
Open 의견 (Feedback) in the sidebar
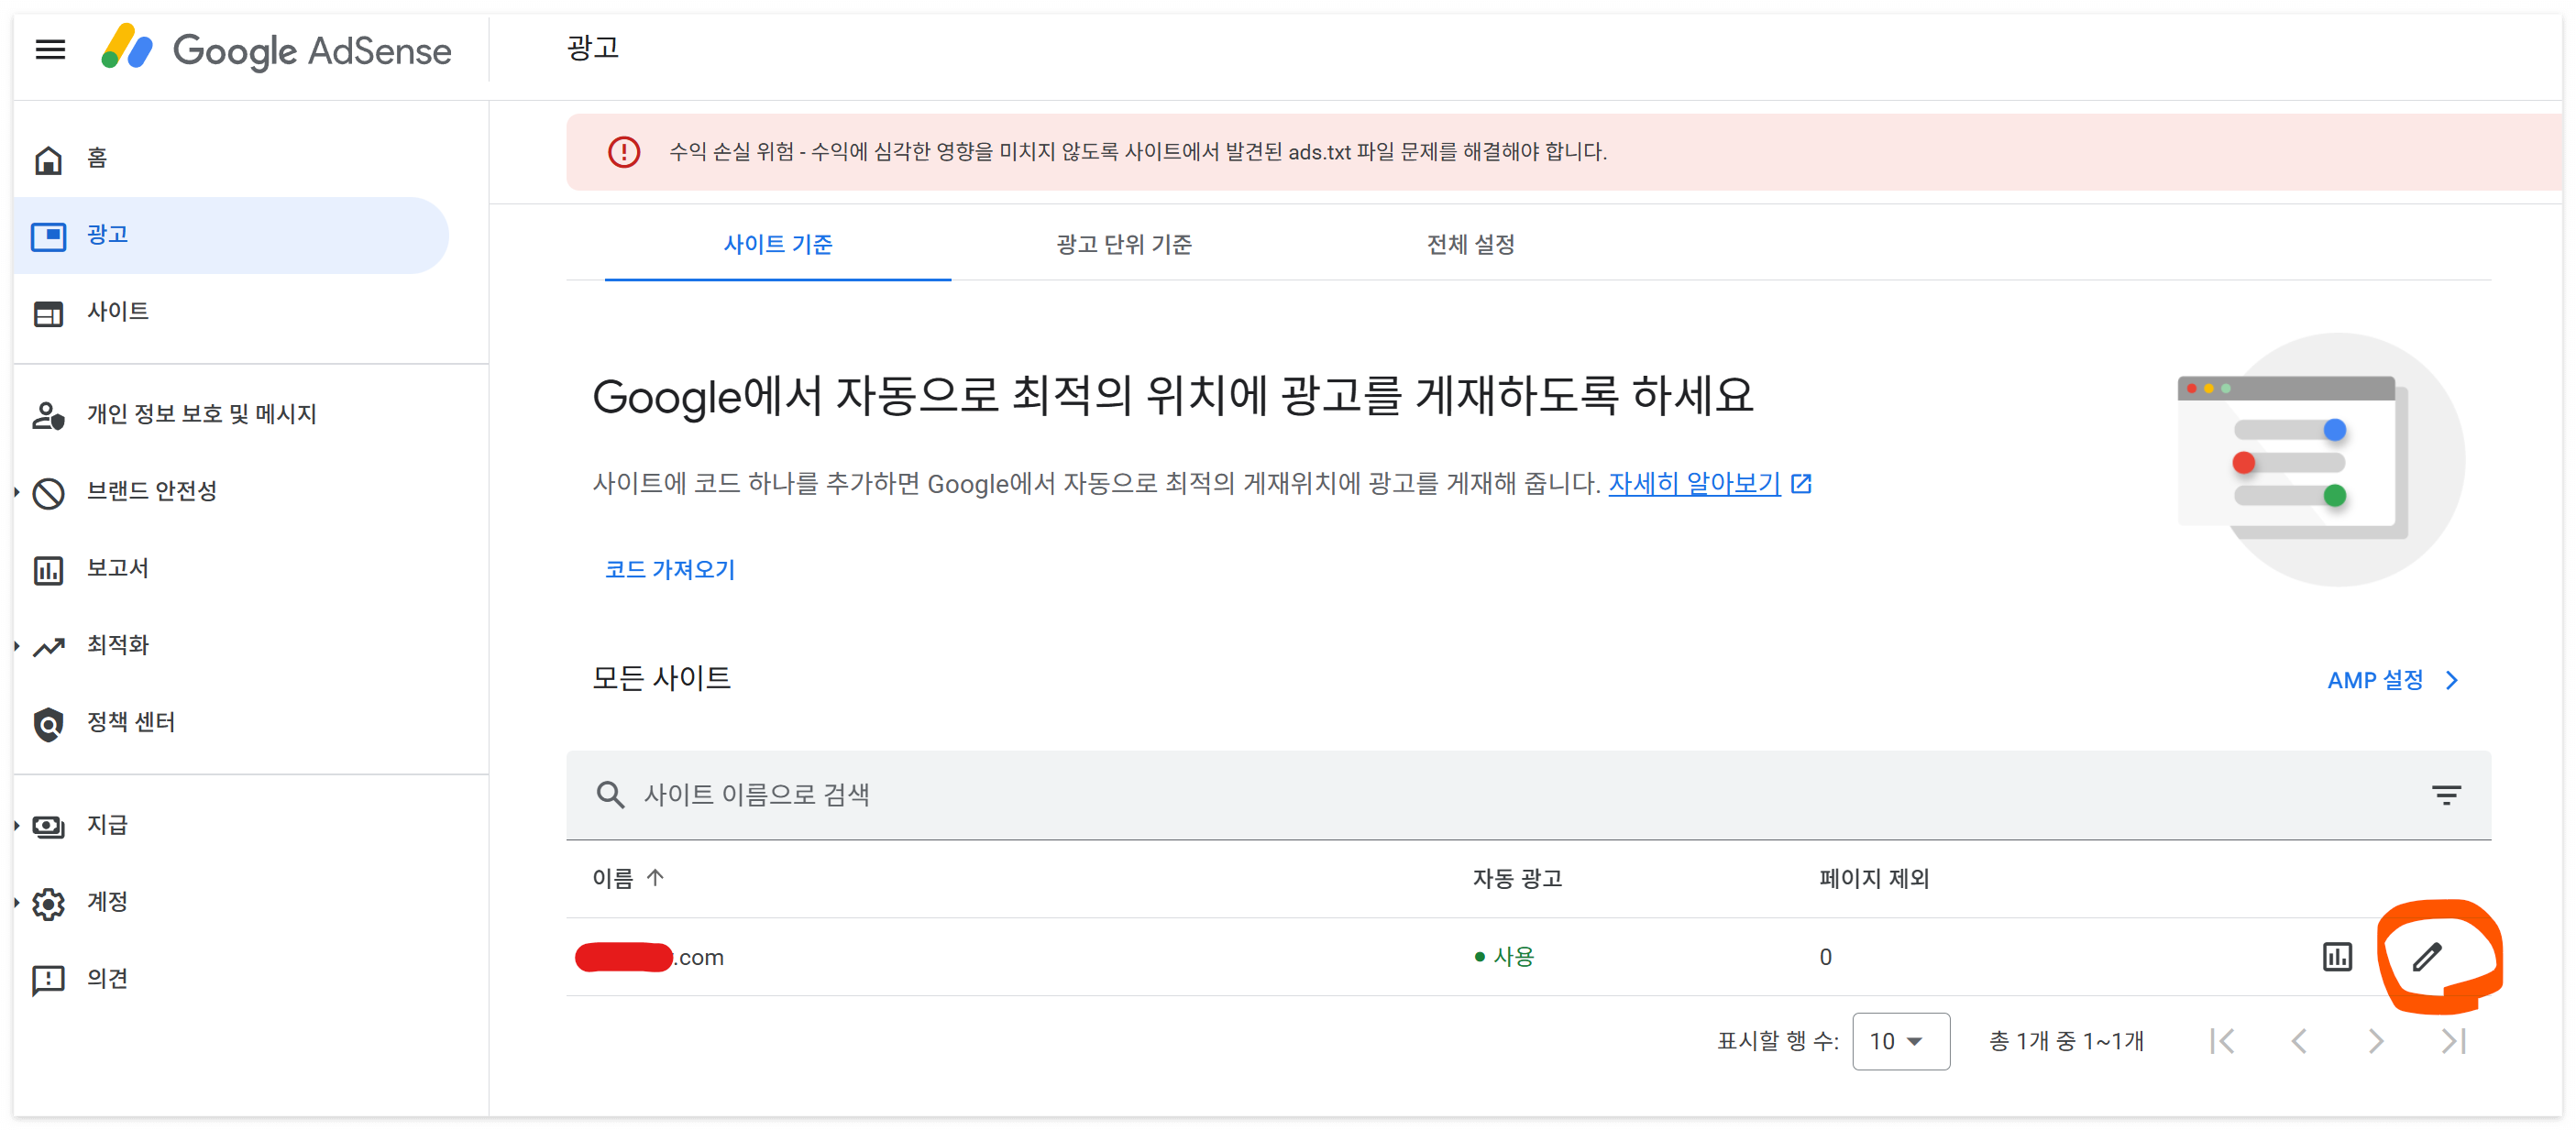[x=106, y=978]
